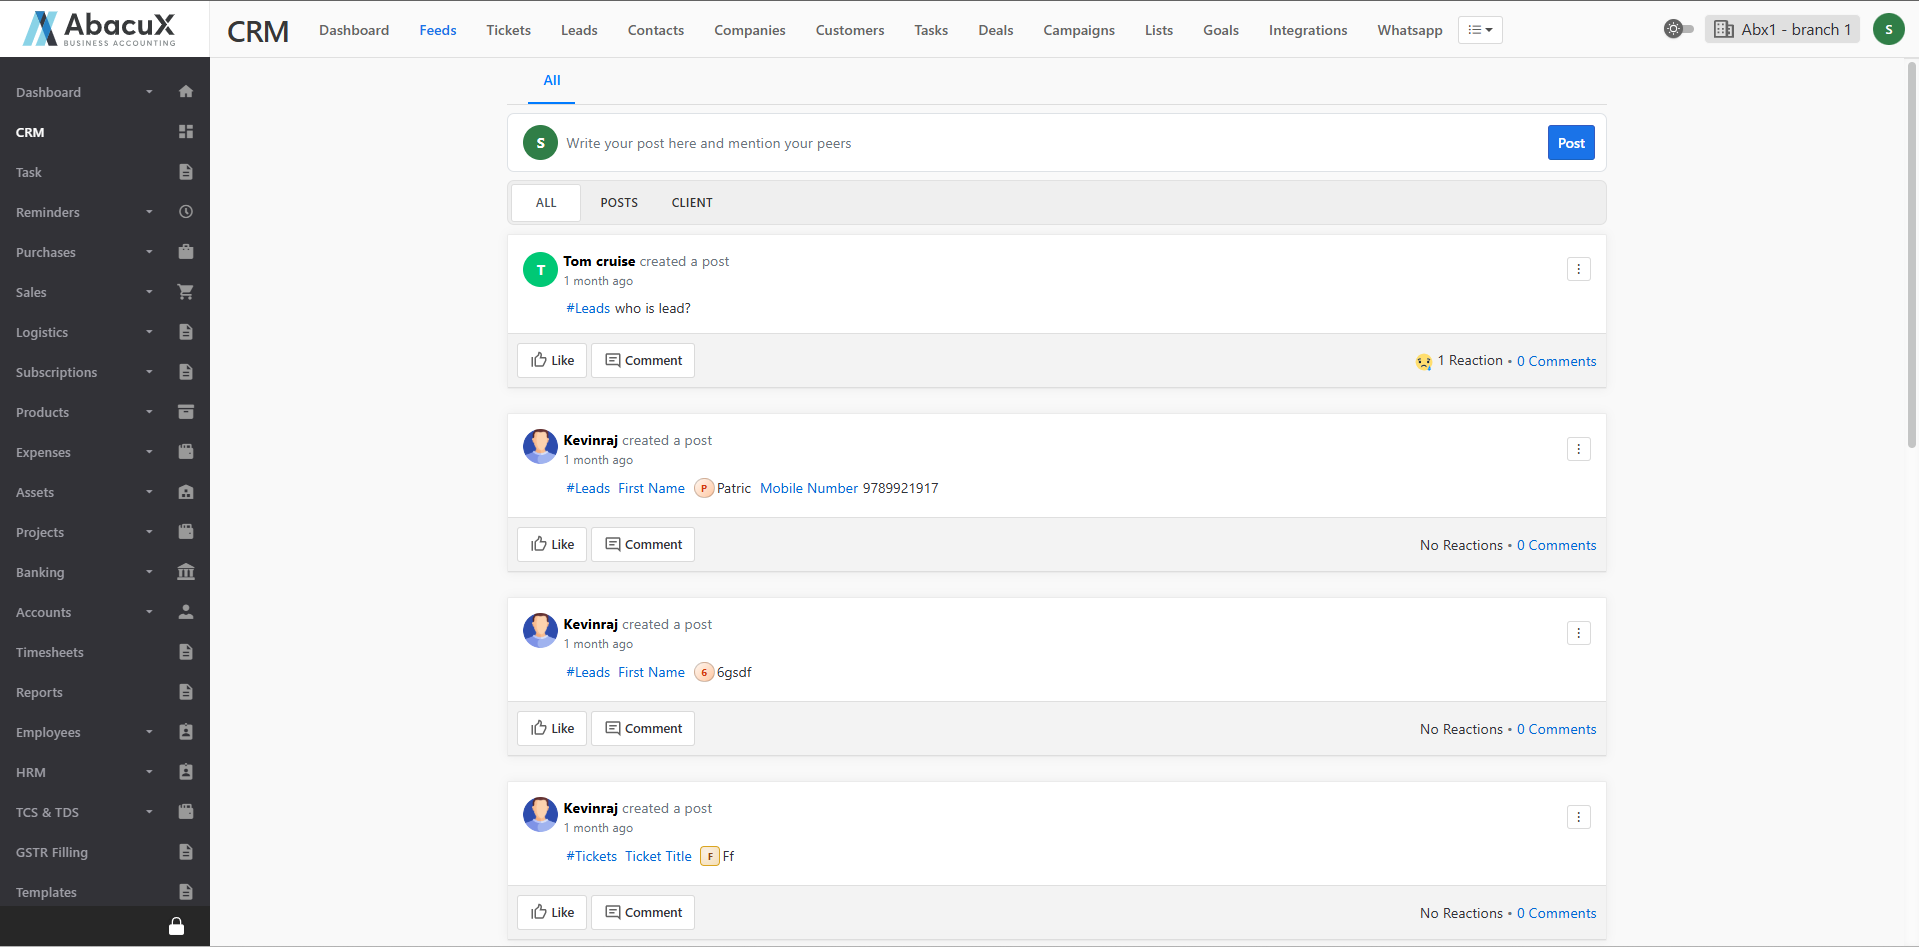Toggle the theme switch in top bar

(1678, 29)
